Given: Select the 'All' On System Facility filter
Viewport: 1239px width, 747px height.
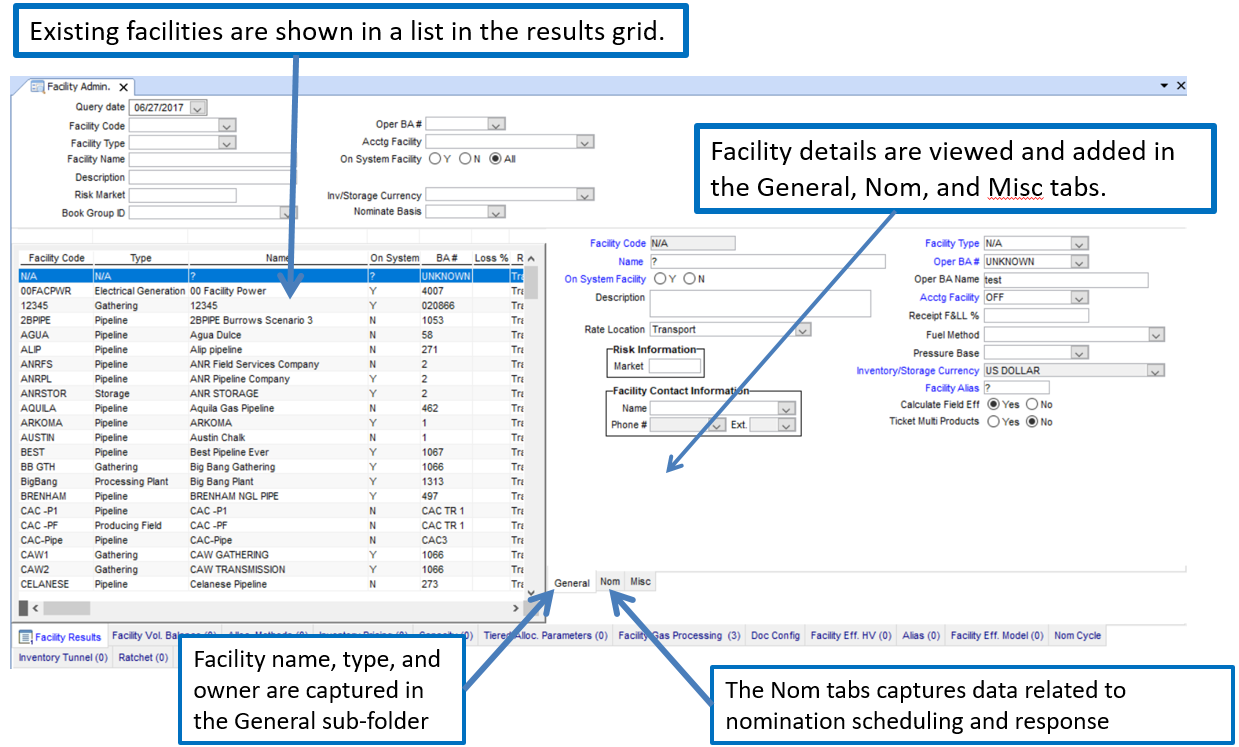Looking at the screenshot, I should [495, 159].
